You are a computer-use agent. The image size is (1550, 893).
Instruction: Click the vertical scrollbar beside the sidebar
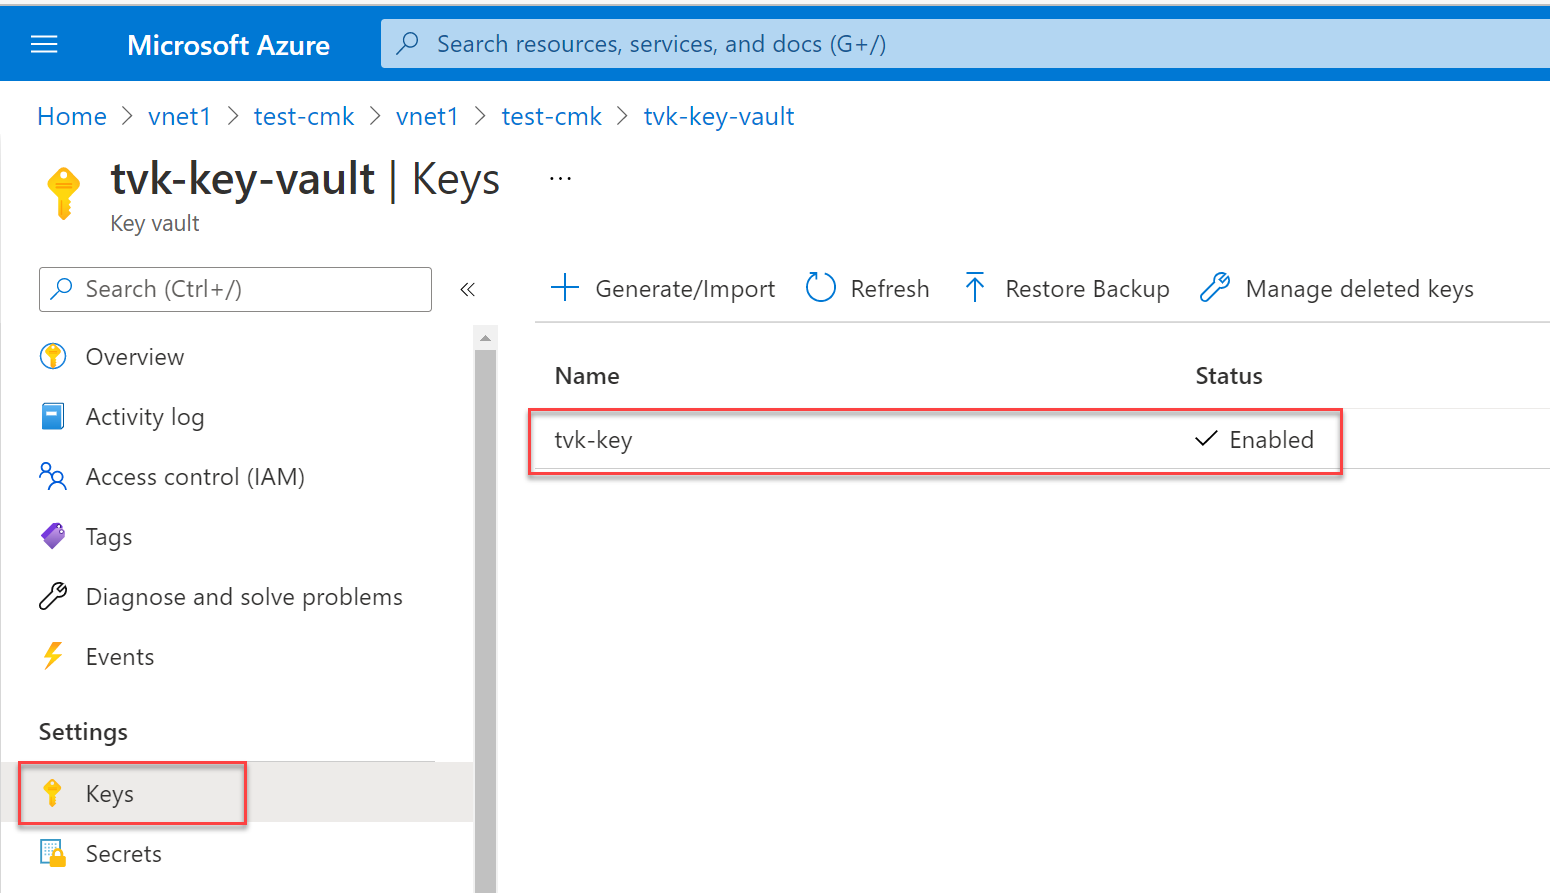pos(485,600)
